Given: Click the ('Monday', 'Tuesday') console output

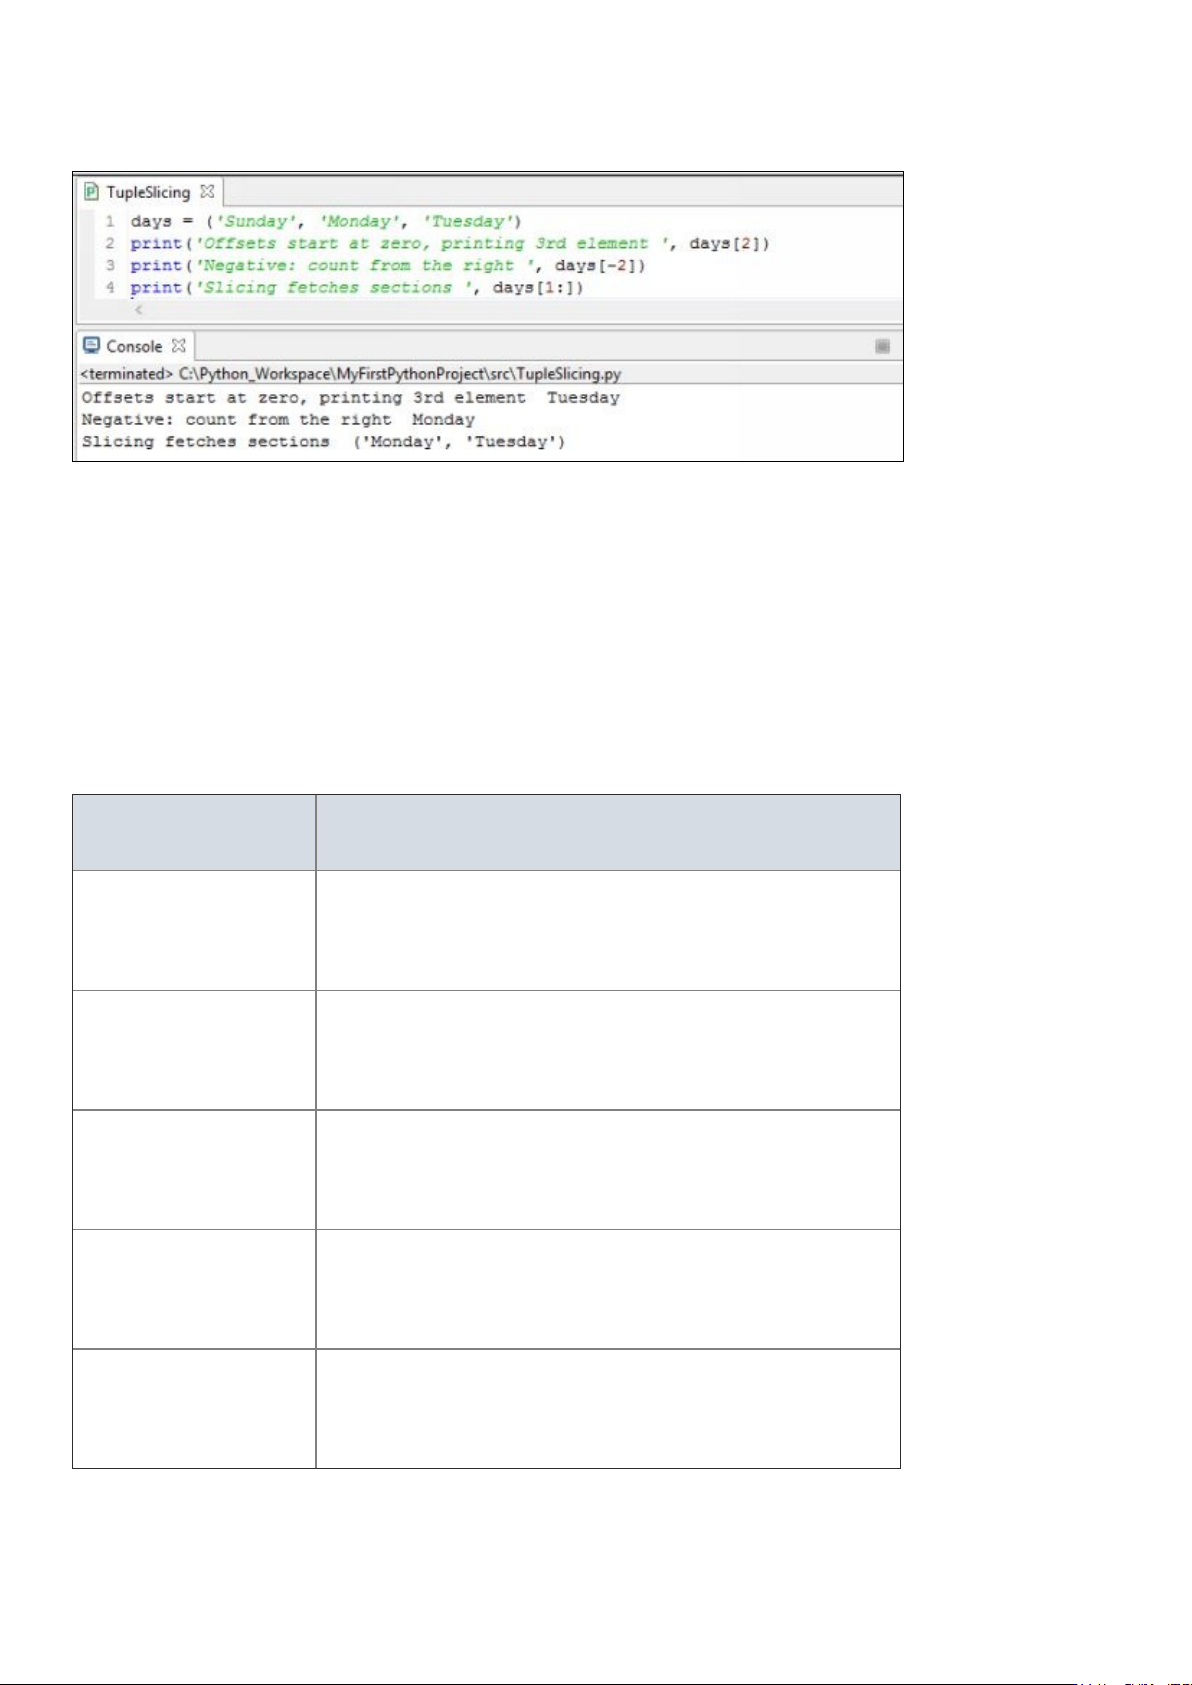Looking at the screenshot, I should 459,442.
